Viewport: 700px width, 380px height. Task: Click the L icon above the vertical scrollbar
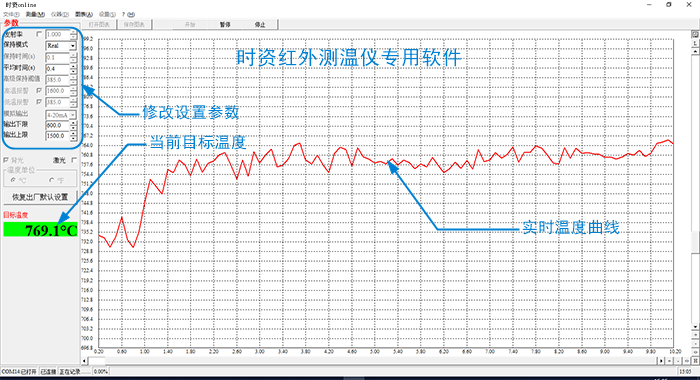coord(695,43)
